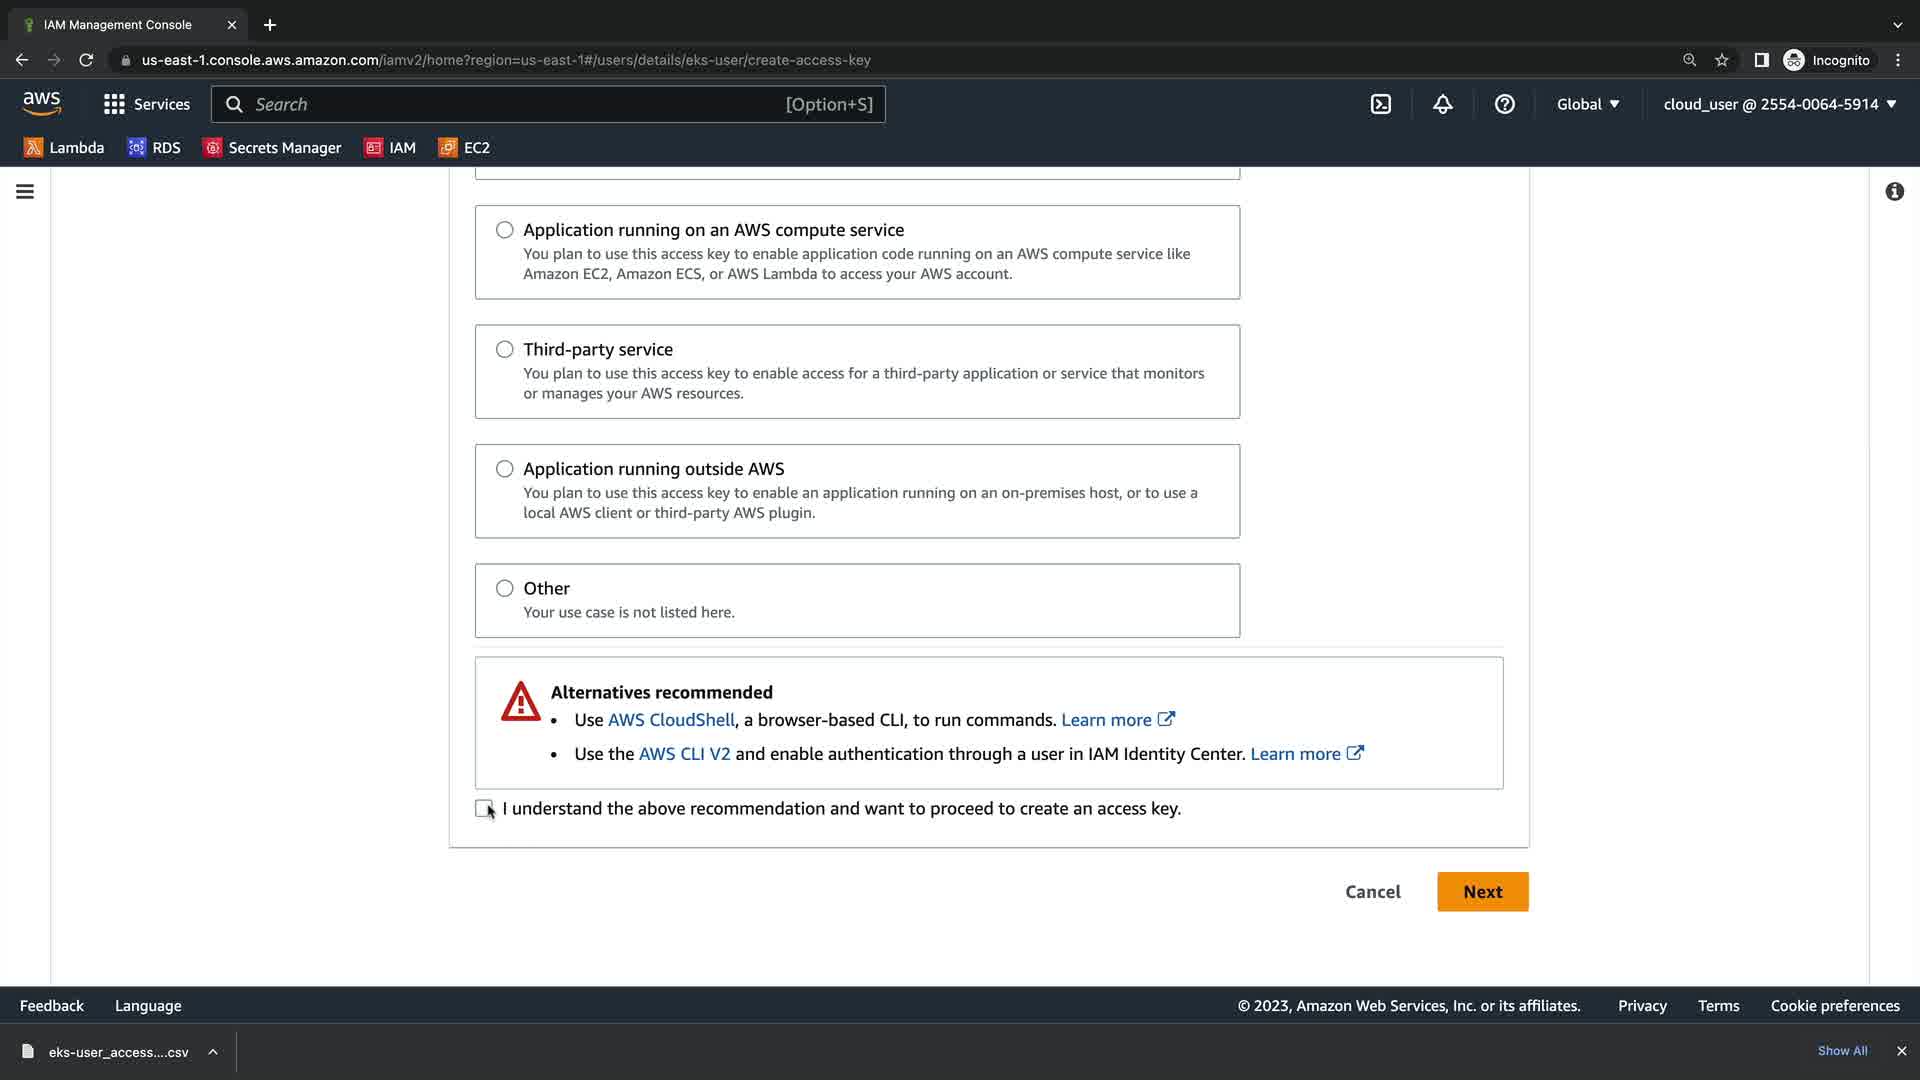Open the Lambda shortcut in favorites bar
1920x1080 pixels.
[64, 147]
